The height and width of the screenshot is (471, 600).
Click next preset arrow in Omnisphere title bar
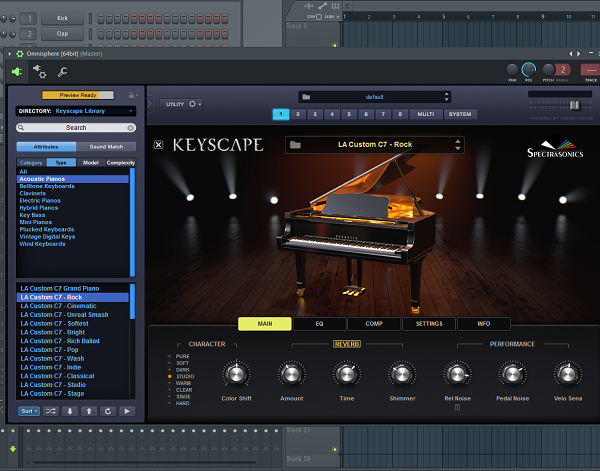click(x=579, y=54)
